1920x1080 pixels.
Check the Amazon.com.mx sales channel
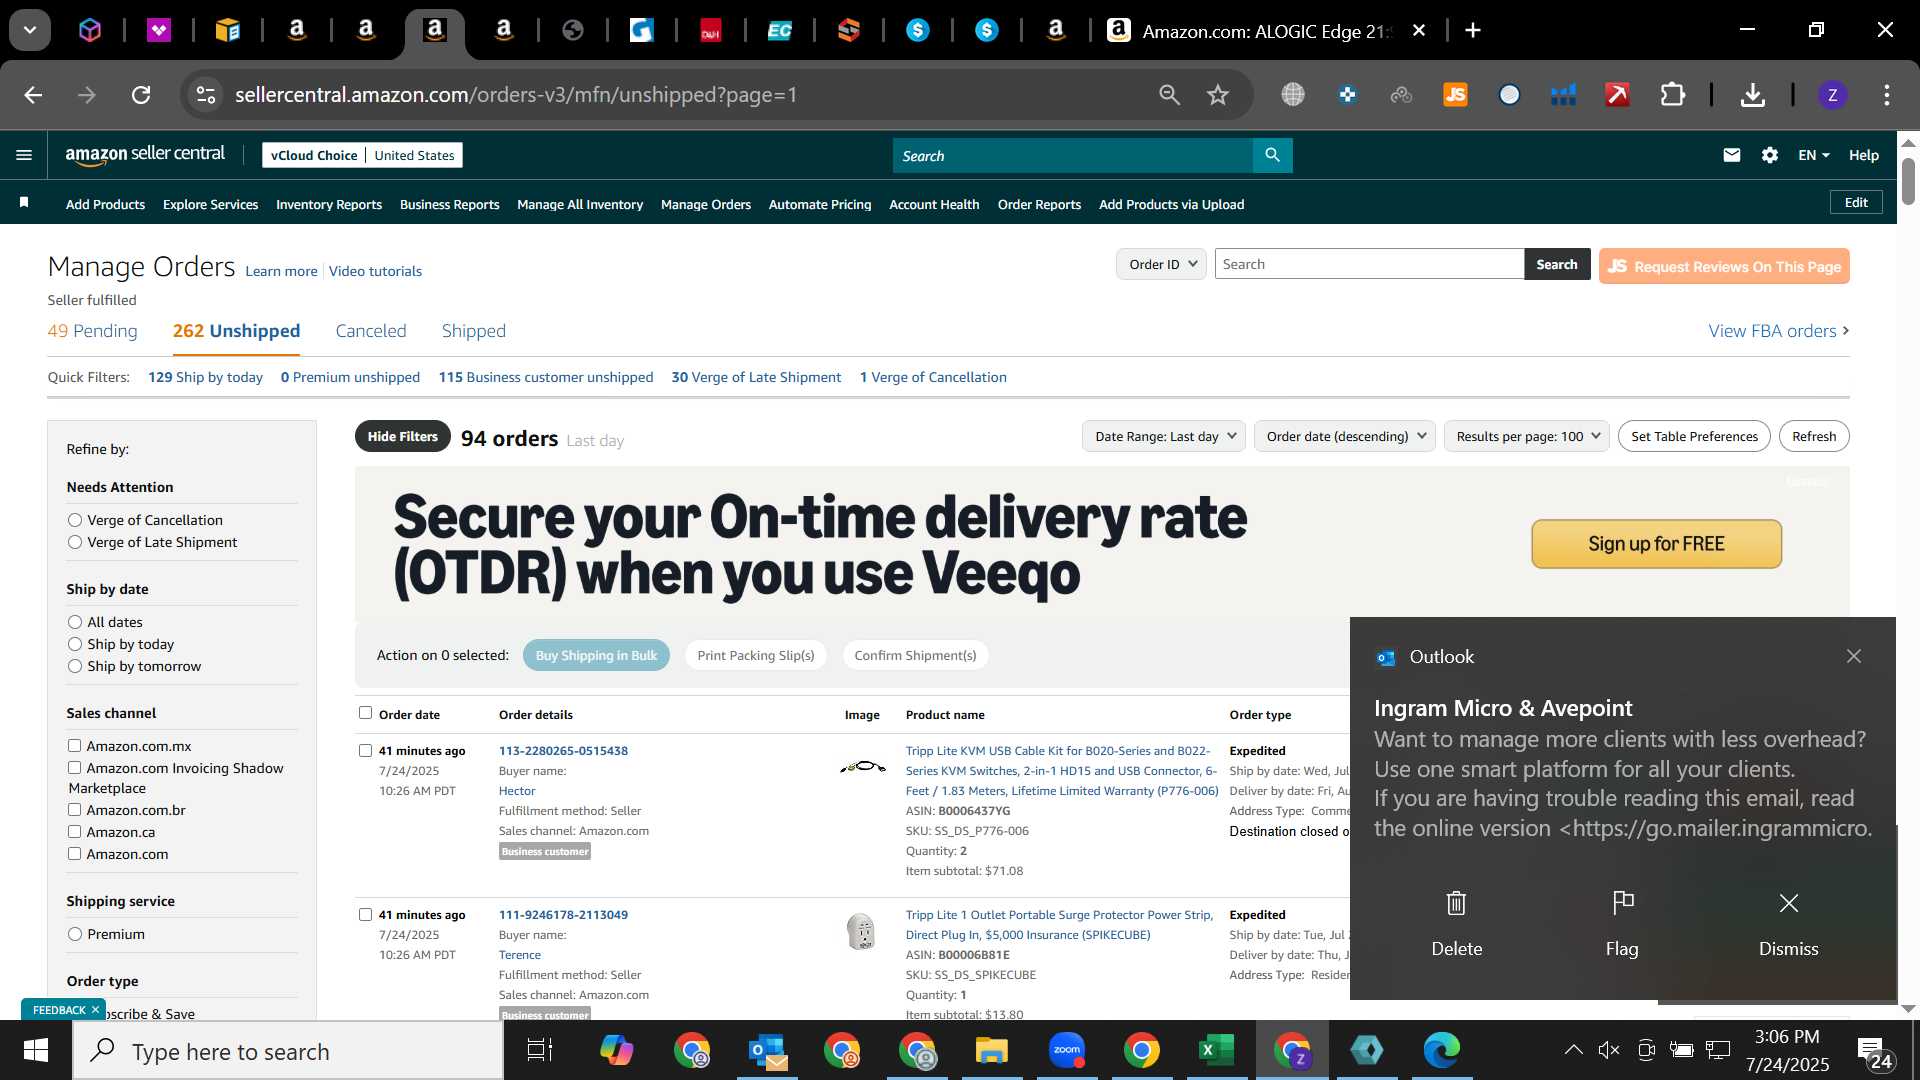click(x=74, y=745)
